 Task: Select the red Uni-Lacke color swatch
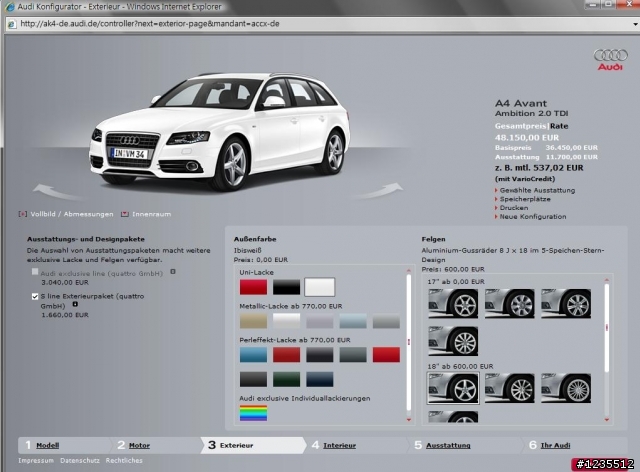253,287
